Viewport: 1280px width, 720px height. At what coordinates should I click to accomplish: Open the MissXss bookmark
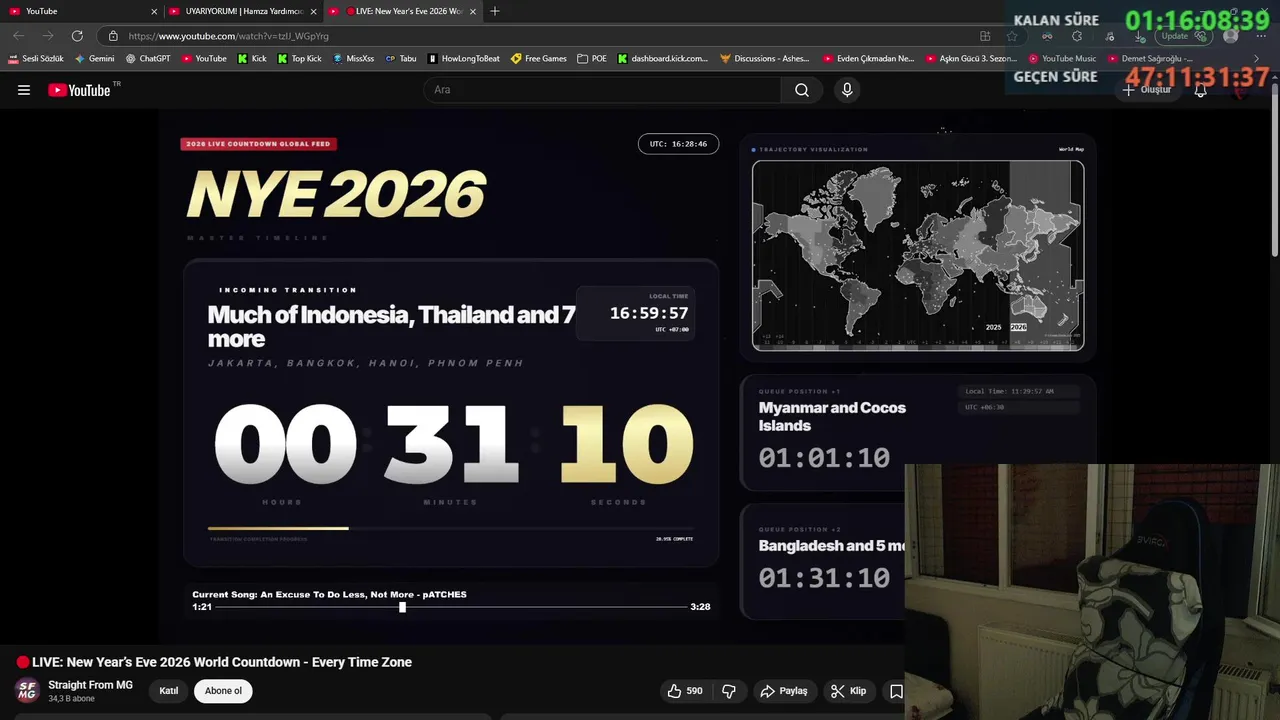[x=353, y=59]
